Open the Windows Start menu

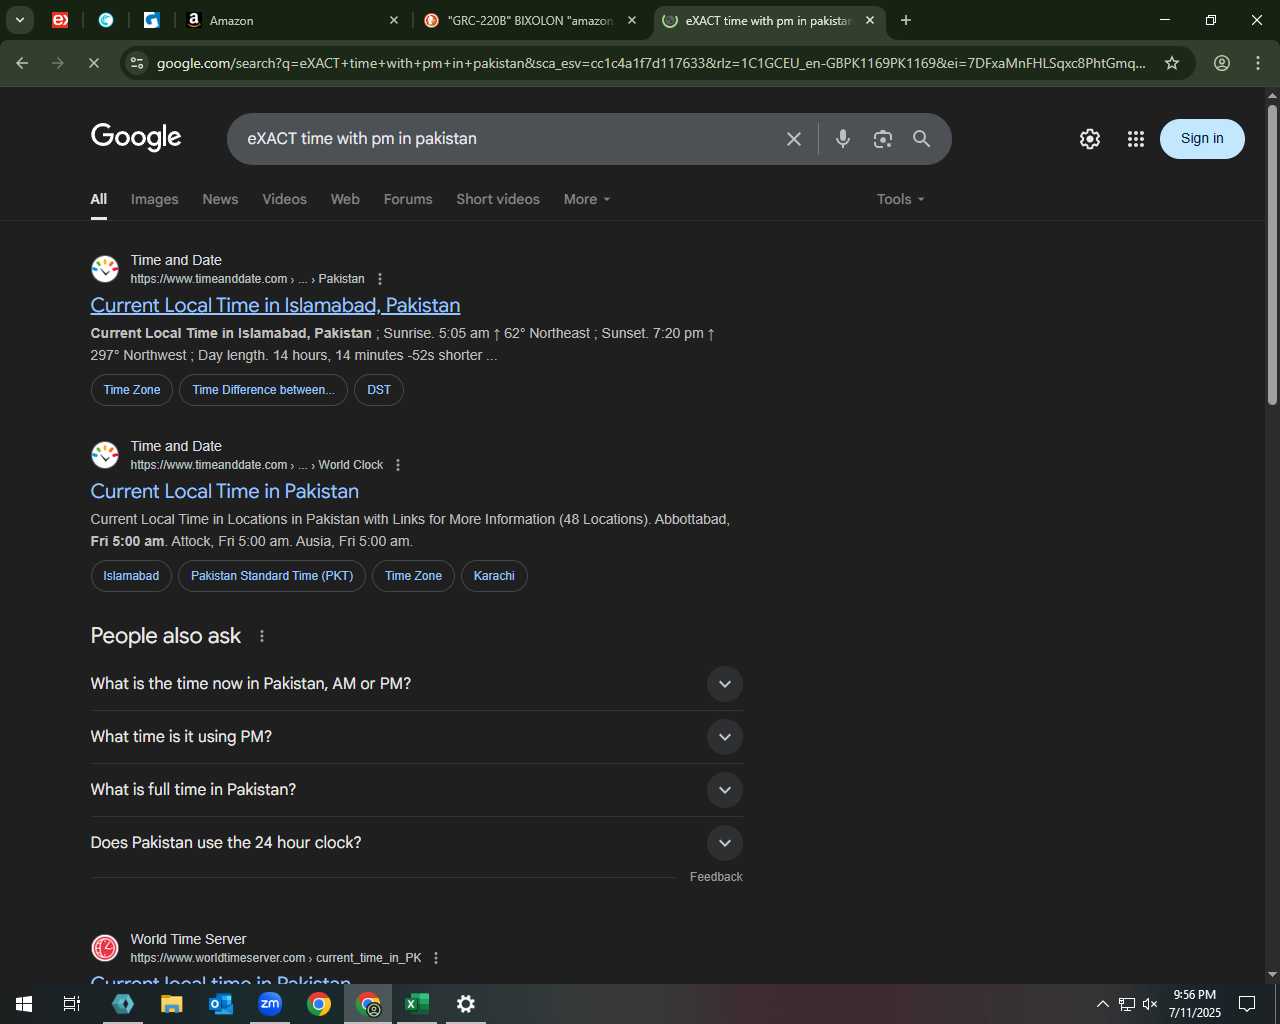click(24, 1004)
